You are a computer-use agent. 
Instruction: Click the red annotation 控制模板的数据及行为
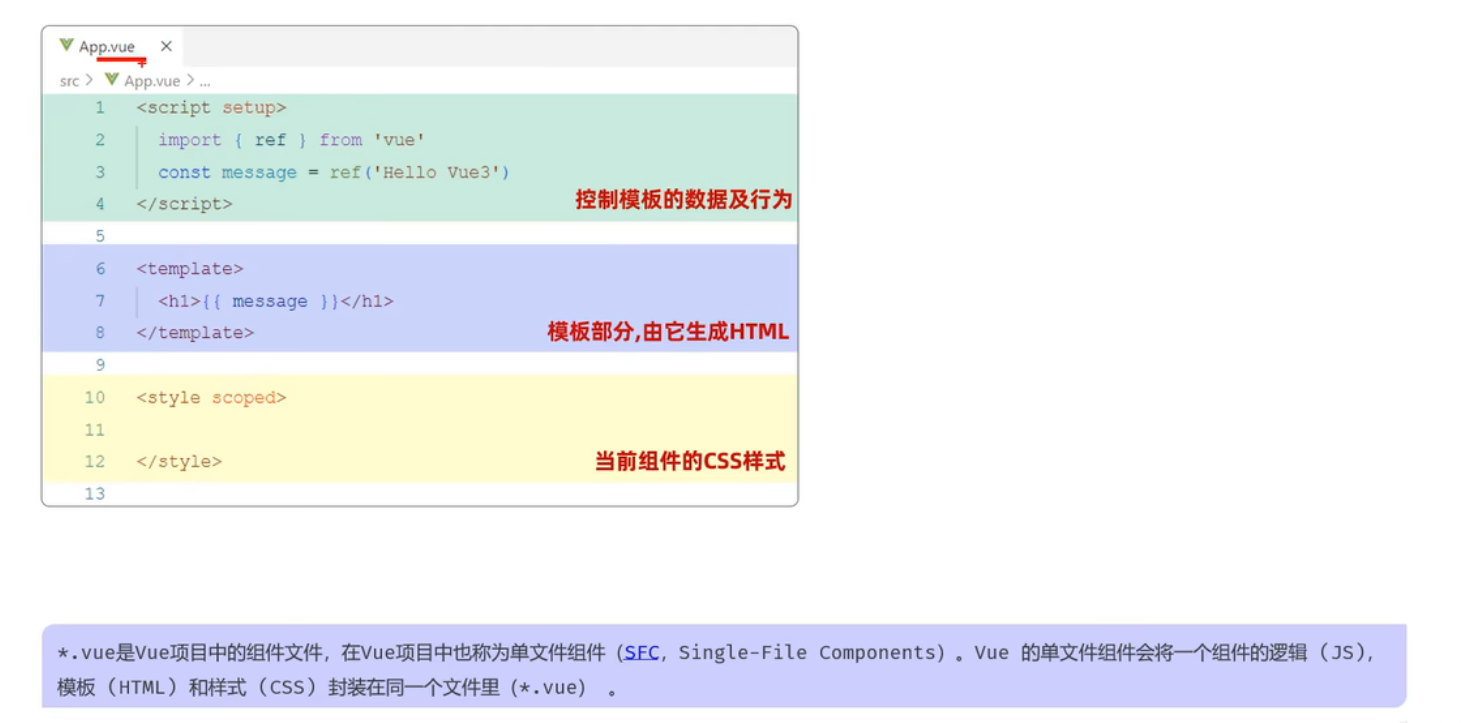coord(684,200)
